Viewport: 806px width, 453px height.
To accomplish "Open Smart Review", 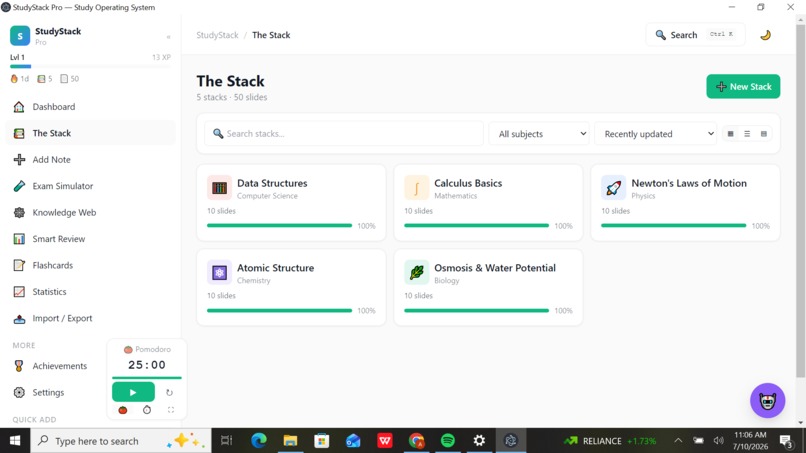I will tap(90, 239).
